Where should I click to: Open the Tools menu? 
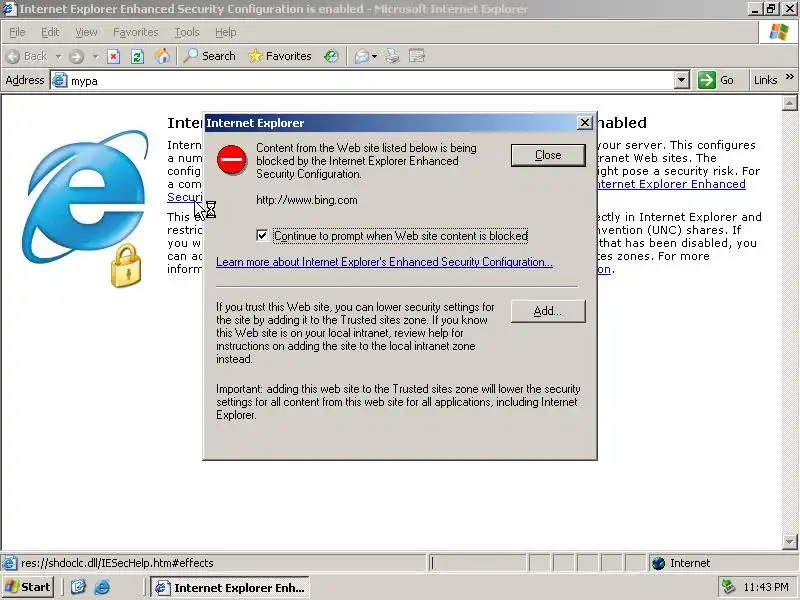coord(187,32)
